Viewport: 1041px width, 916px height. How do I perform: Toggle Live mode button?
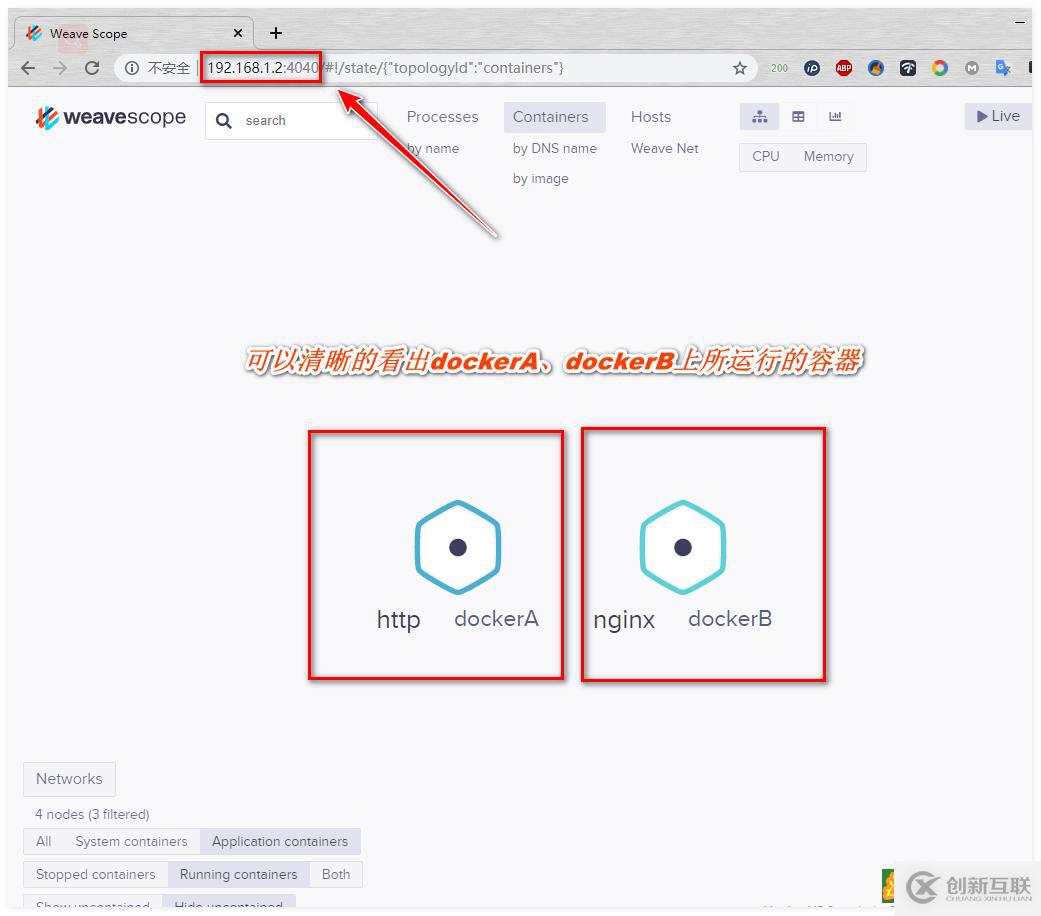point(998,116)
